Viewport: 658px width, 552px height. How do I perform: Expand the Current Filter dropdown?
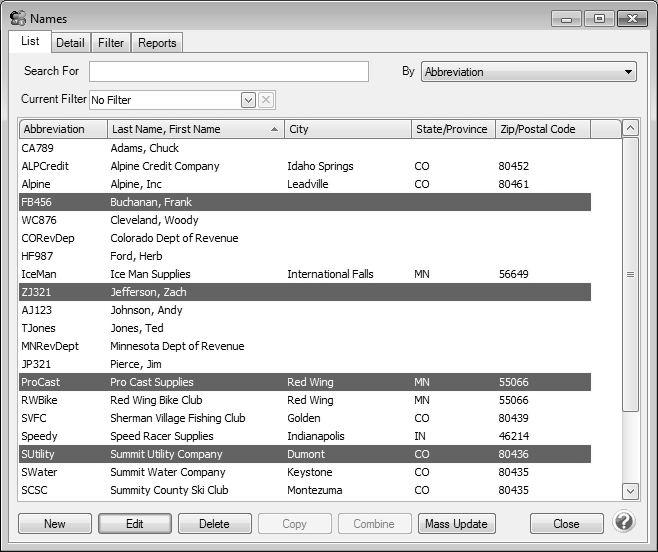(248, 100)
